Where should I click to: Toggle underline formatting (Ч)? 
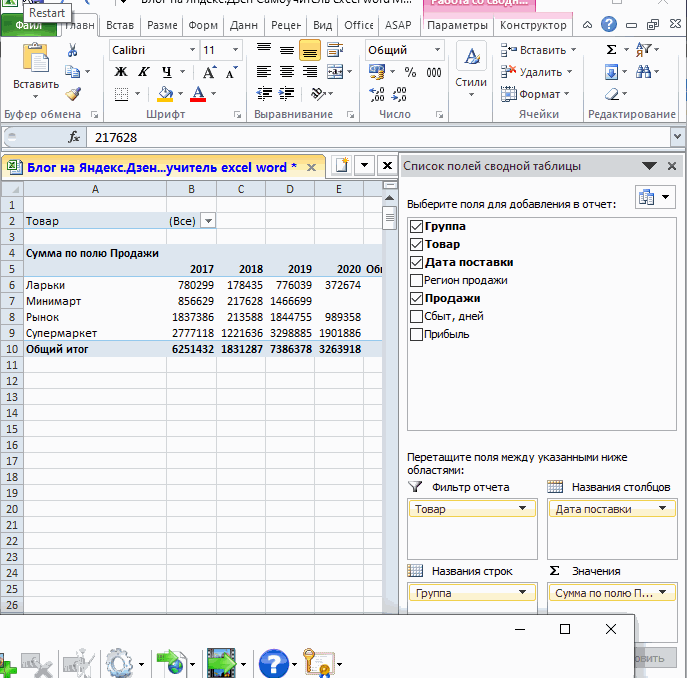point(166,71)
